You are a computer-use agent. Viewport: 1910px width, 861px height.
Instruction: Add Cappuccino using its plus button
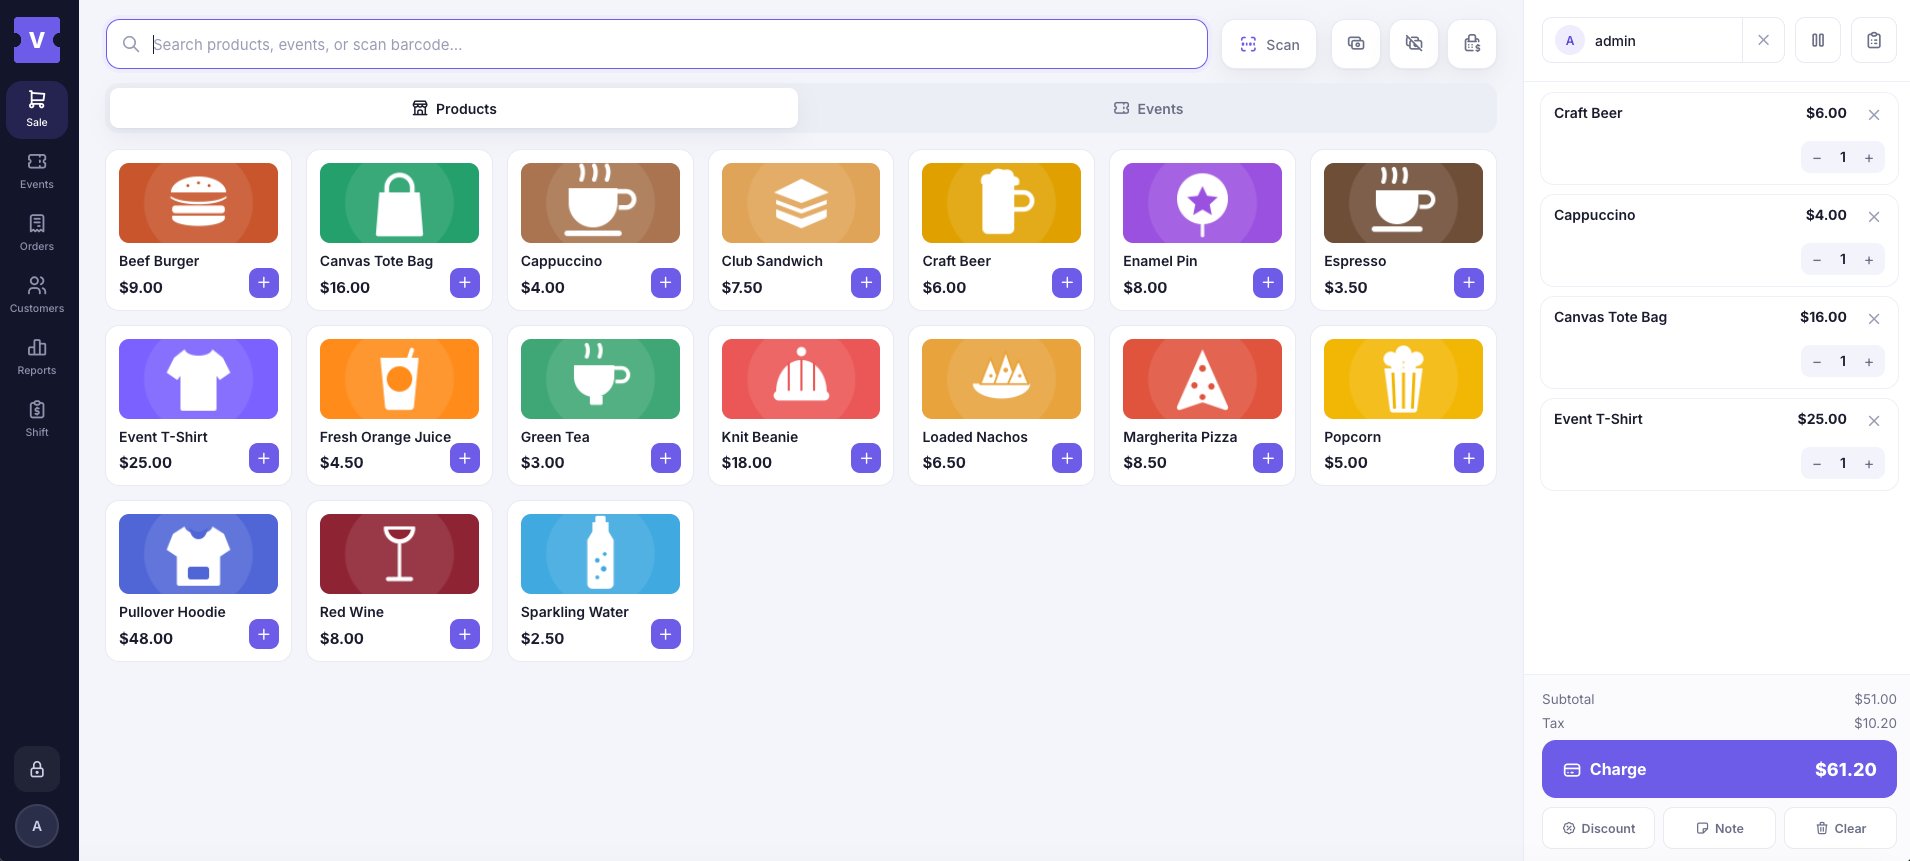coord(666,283)
